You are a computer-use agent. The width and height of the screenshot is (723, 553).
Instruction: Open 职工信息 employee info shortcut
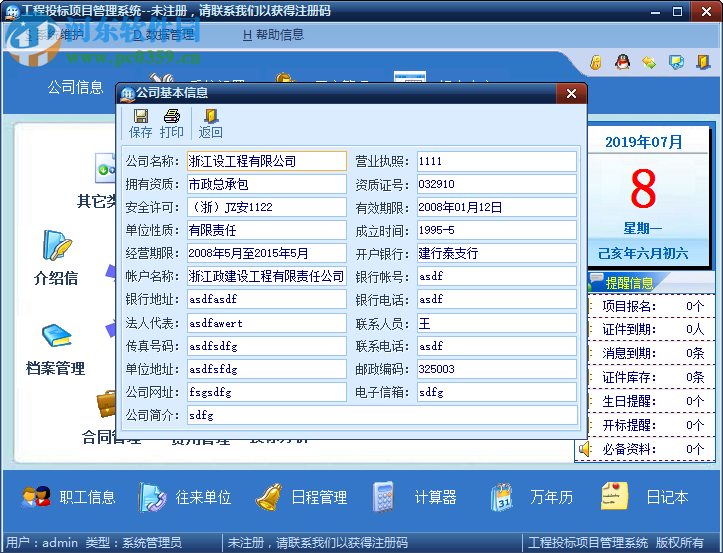click(x=68, y=497)
